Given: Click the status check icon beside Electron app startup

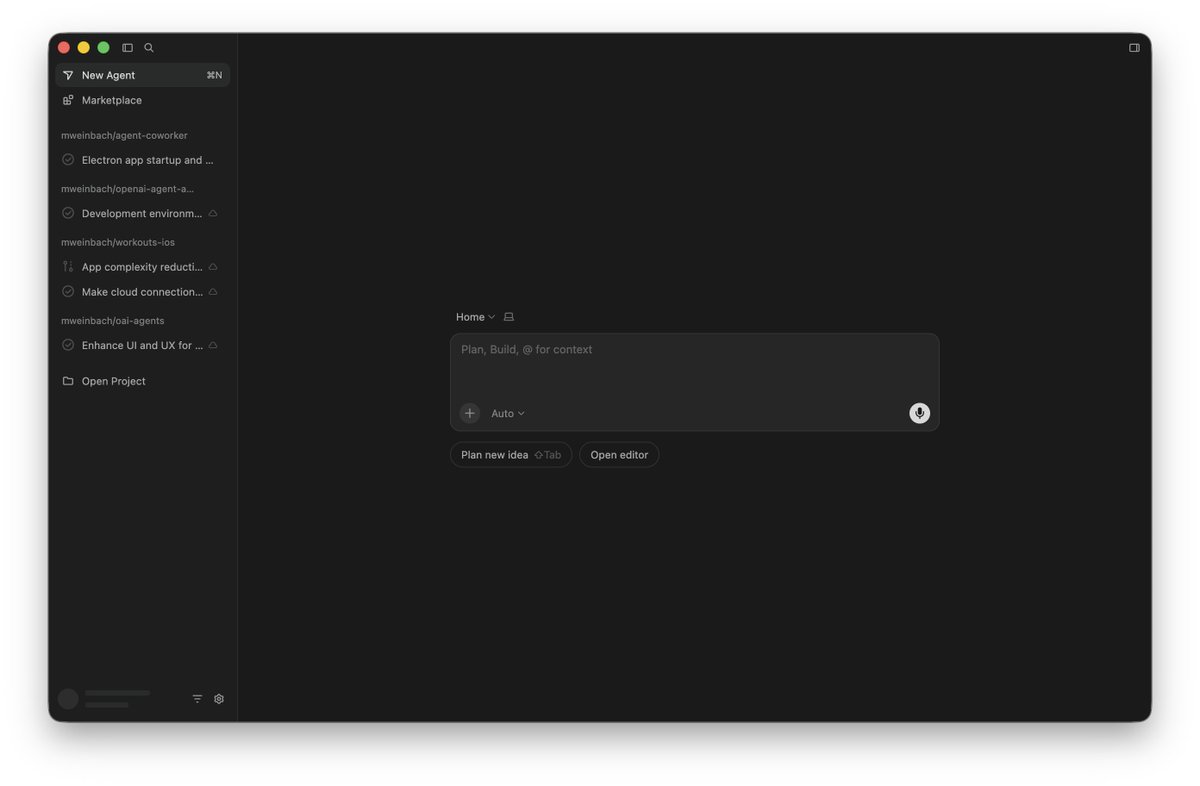Looking at the screenshot, I should tap(68, 160).
